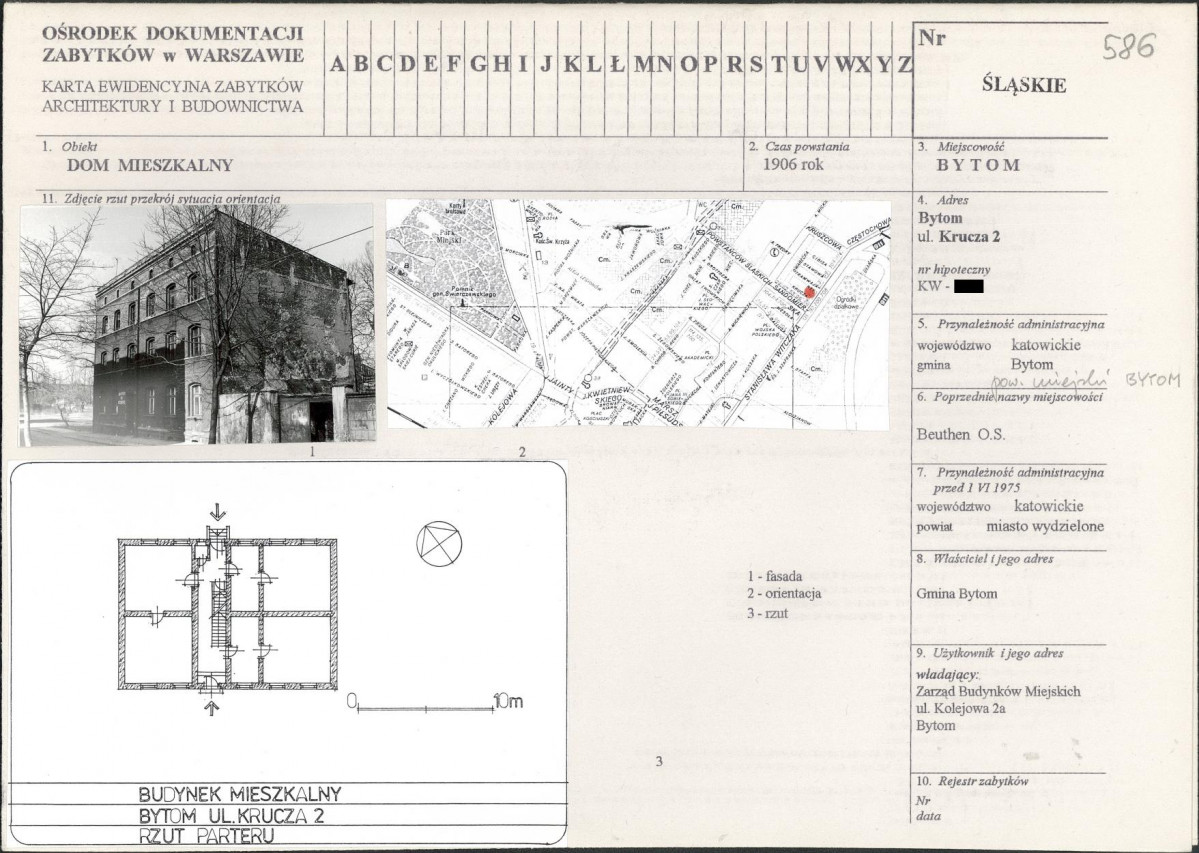
Task: Click 'Zarząd Budynków Miejskich' user name
Action: pos(999,692)
